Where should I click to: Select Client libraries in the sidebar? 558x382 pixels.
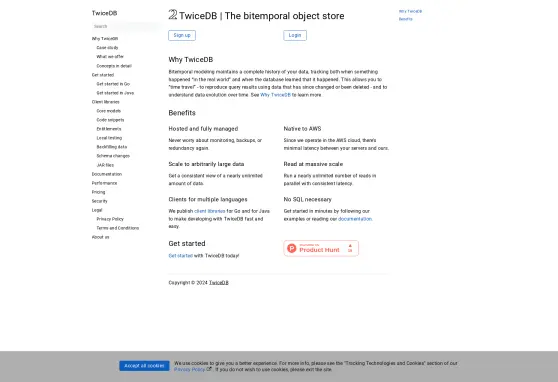[105, 102]
